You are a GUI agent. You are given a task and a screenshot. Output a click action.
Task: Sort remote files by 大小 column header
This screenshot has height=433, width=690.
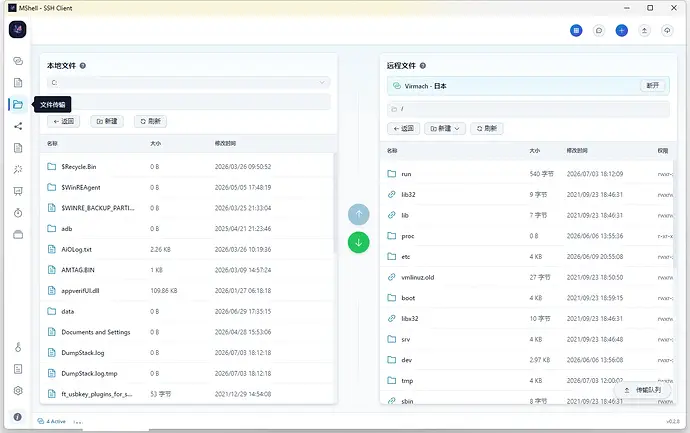[x=535, y=150]
